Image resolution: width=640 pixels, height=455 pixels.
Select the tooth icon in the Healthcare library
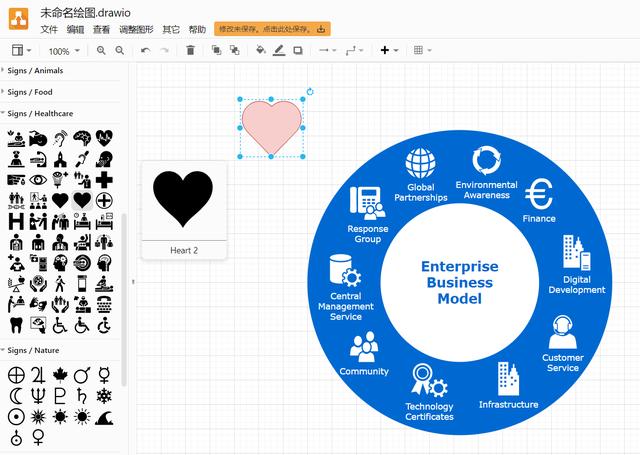[16, 325]
